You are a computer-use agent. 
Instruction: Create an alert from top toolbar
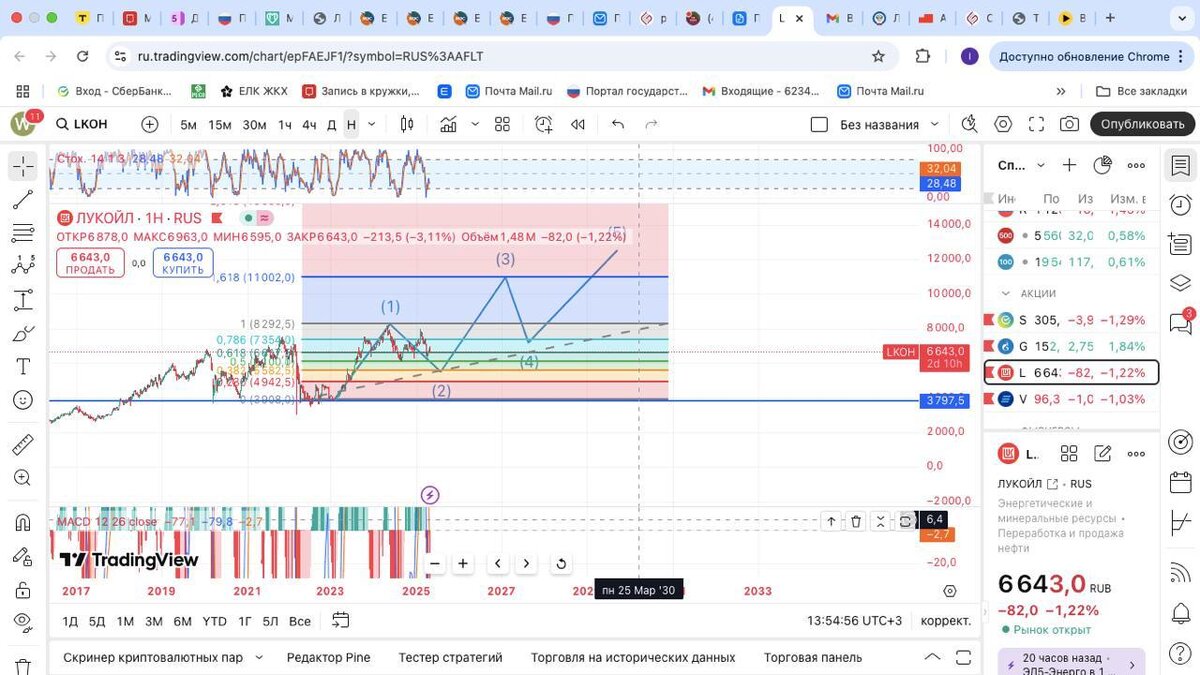pyautogui.click(x=543, y=124)
